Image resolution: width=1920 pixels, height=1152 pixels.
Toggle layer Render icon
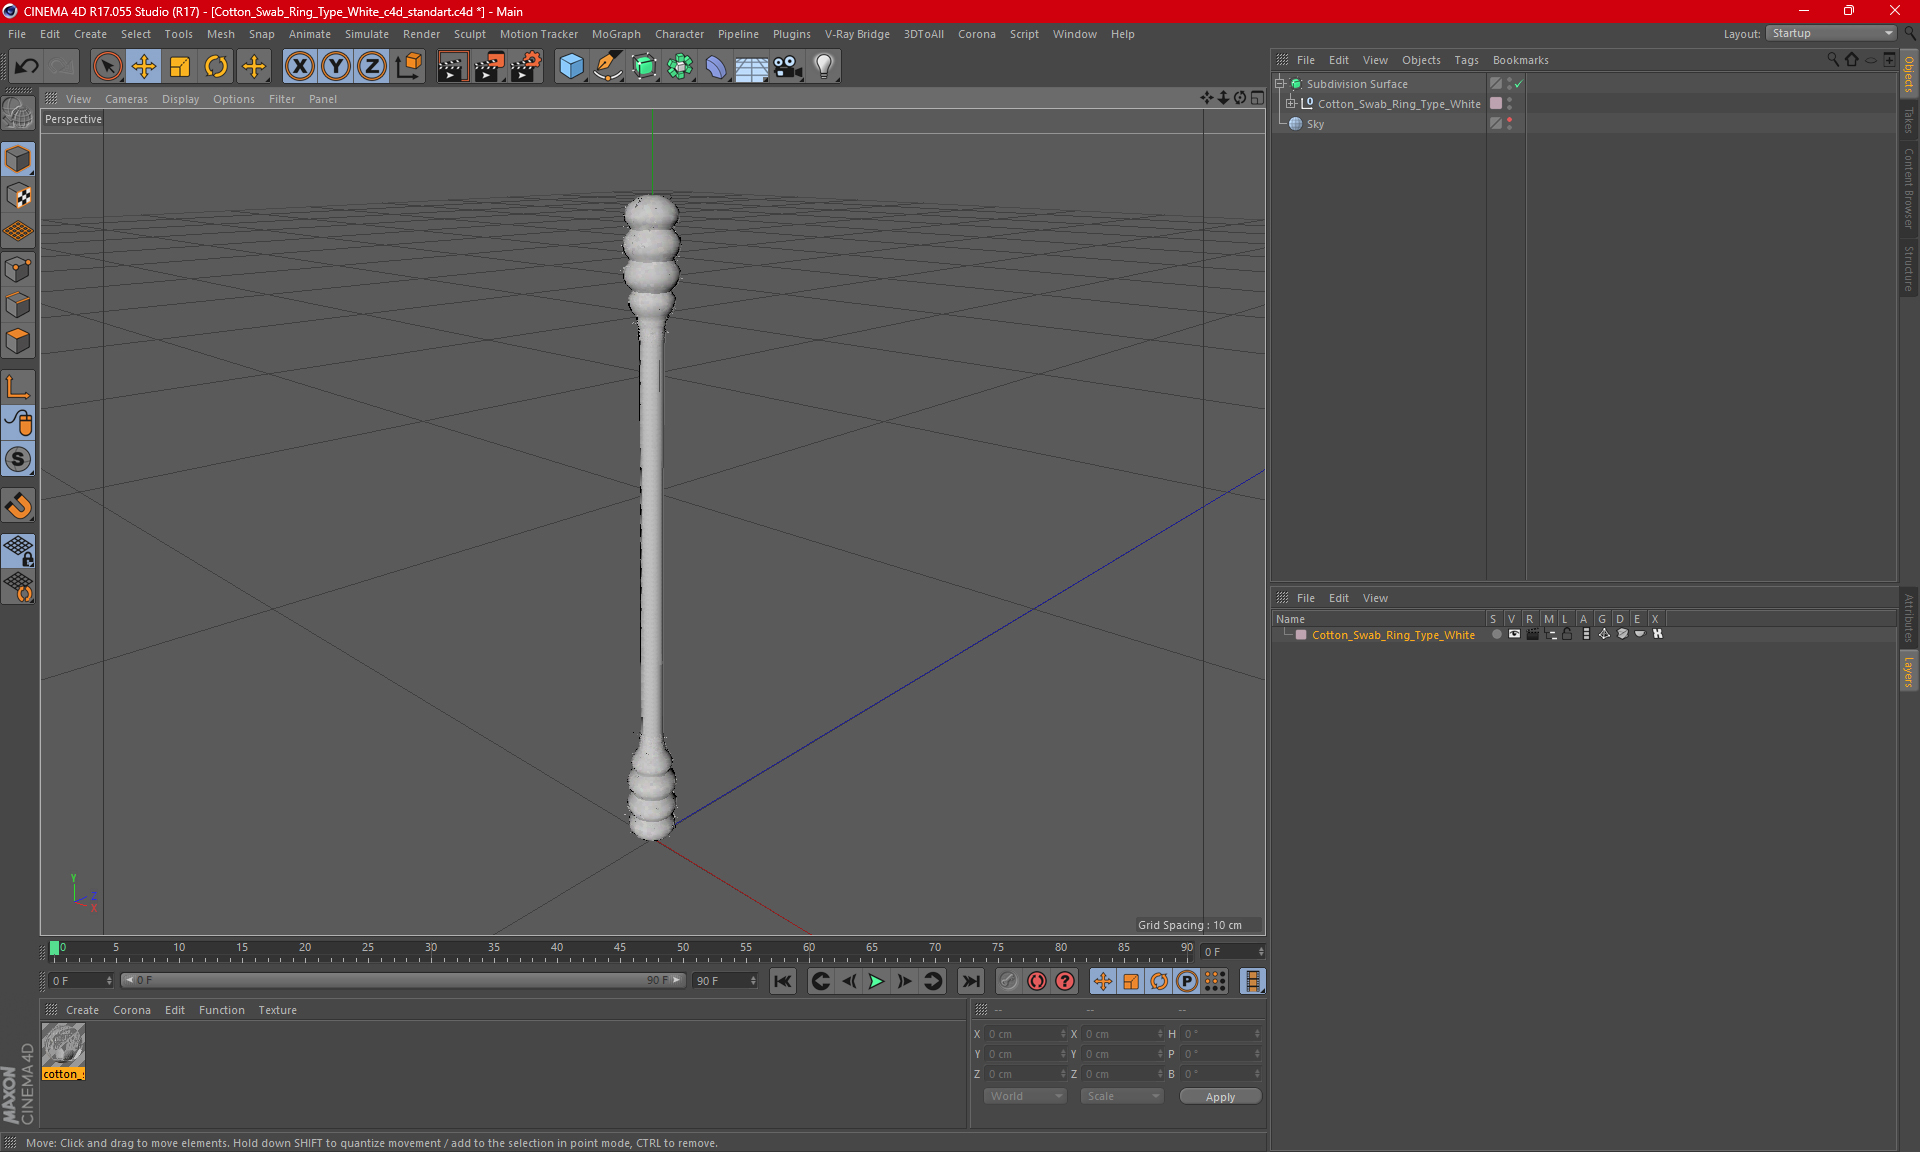pos(1532,634)
